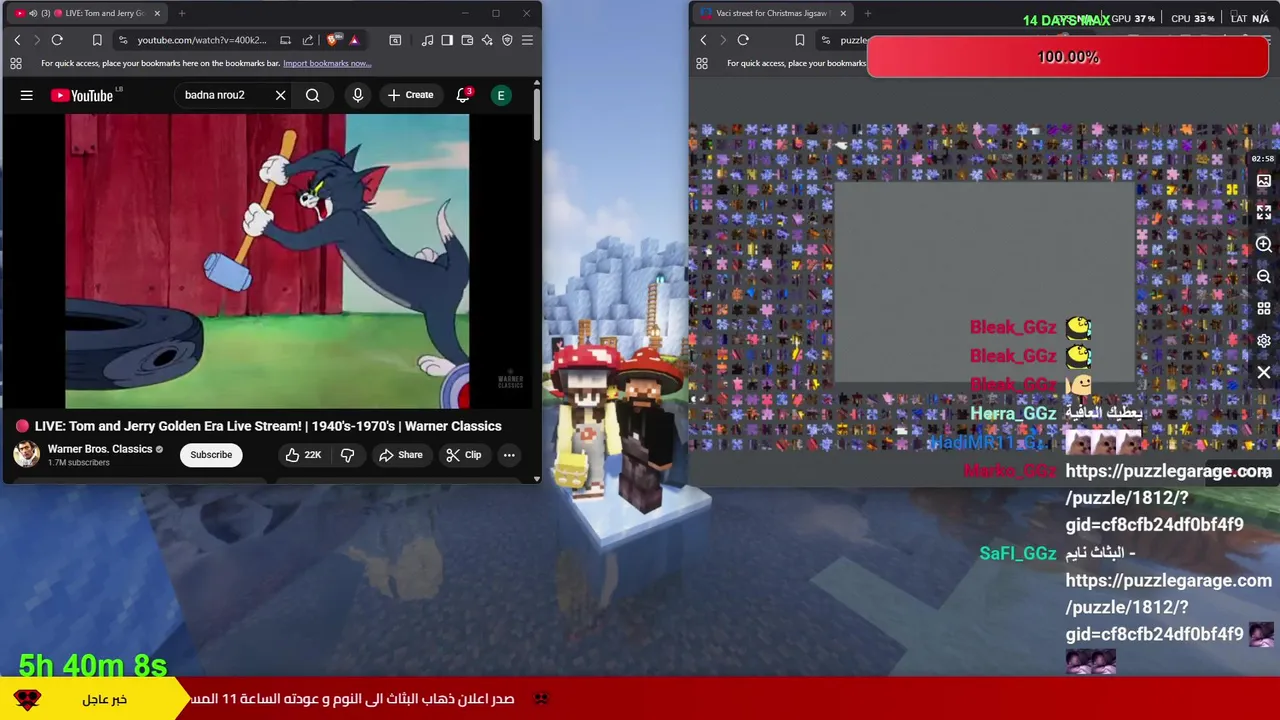Open Warner Bros. Classics channel name link
This screenshot has height=720, width=1280.
(x=100, y=449)
